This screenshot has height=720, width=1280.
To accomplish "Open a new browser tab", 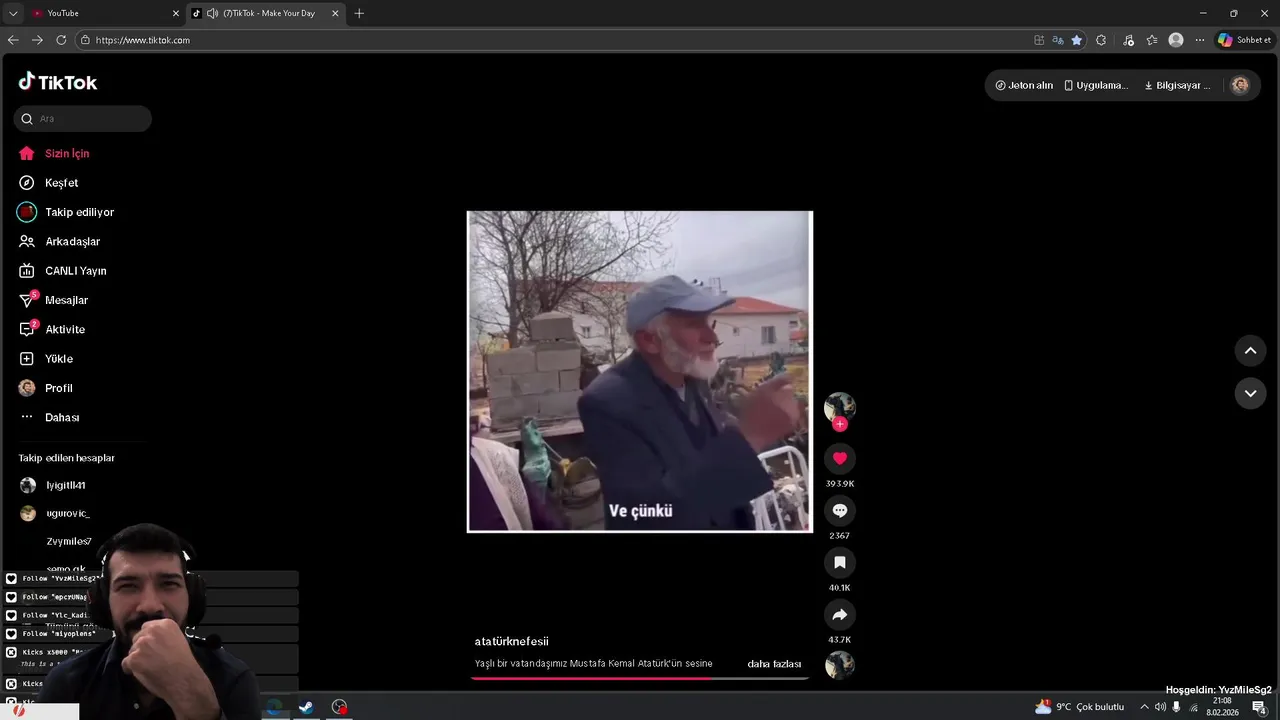I will (x=359, y=13).
